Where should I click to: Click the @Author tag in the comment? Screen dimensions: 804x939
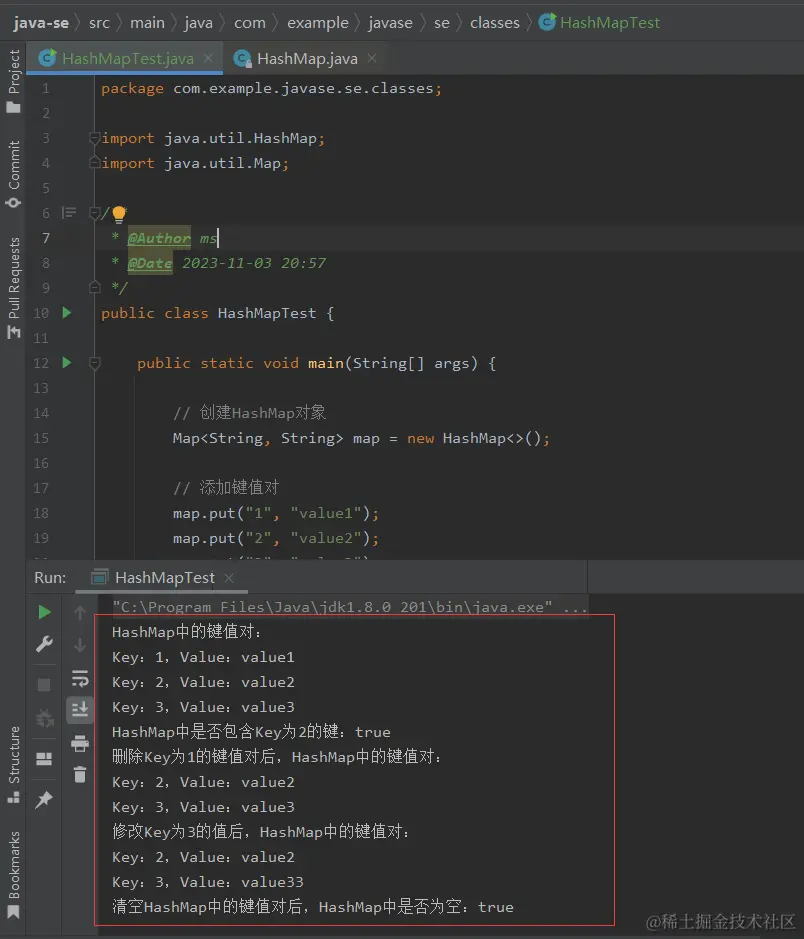[x=159, y=238]
